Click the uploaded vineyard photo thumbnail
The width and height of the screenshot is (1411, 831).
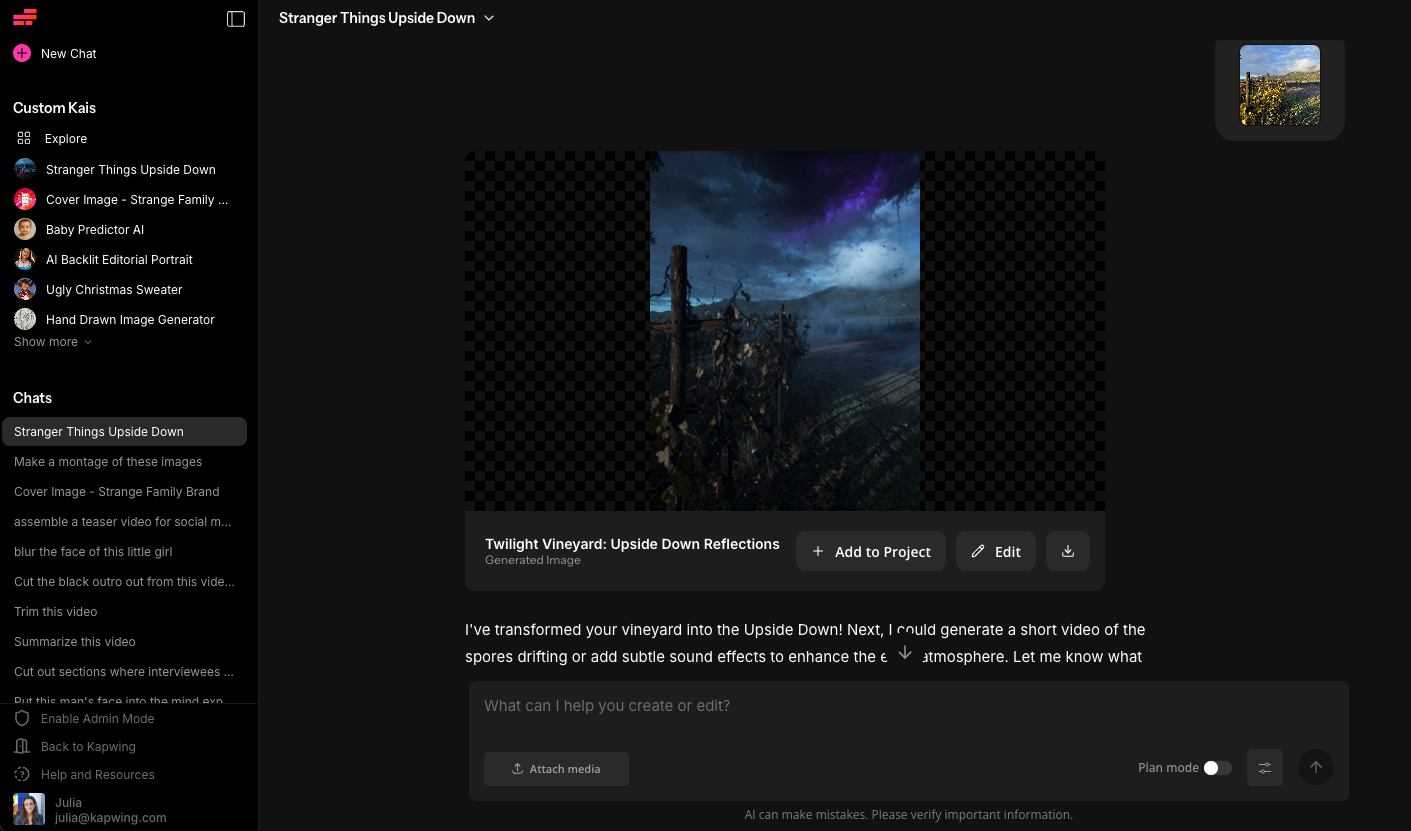pyautogui.click(x=1279, y=85)
